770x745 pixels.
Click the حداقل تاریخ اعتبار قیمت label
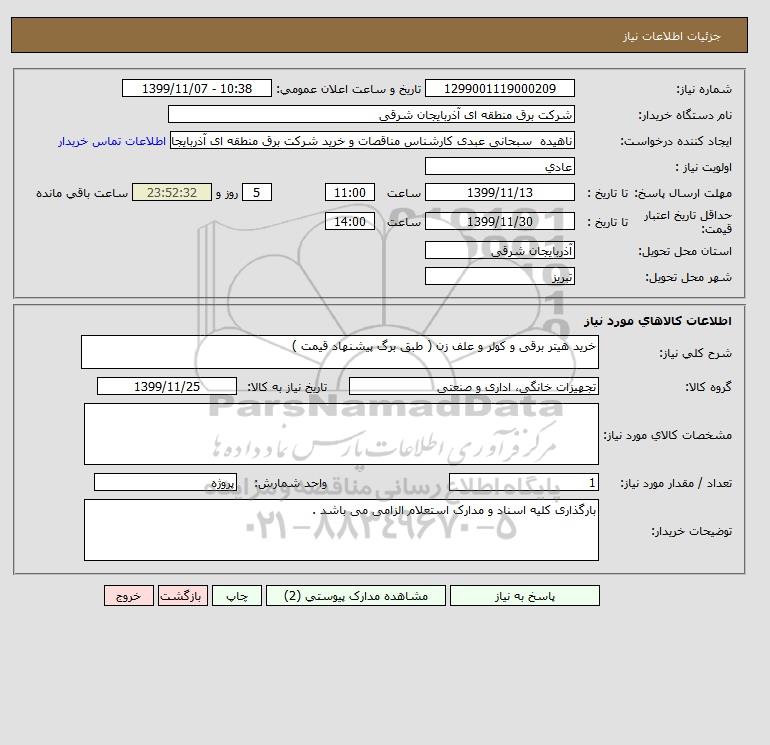688,222
